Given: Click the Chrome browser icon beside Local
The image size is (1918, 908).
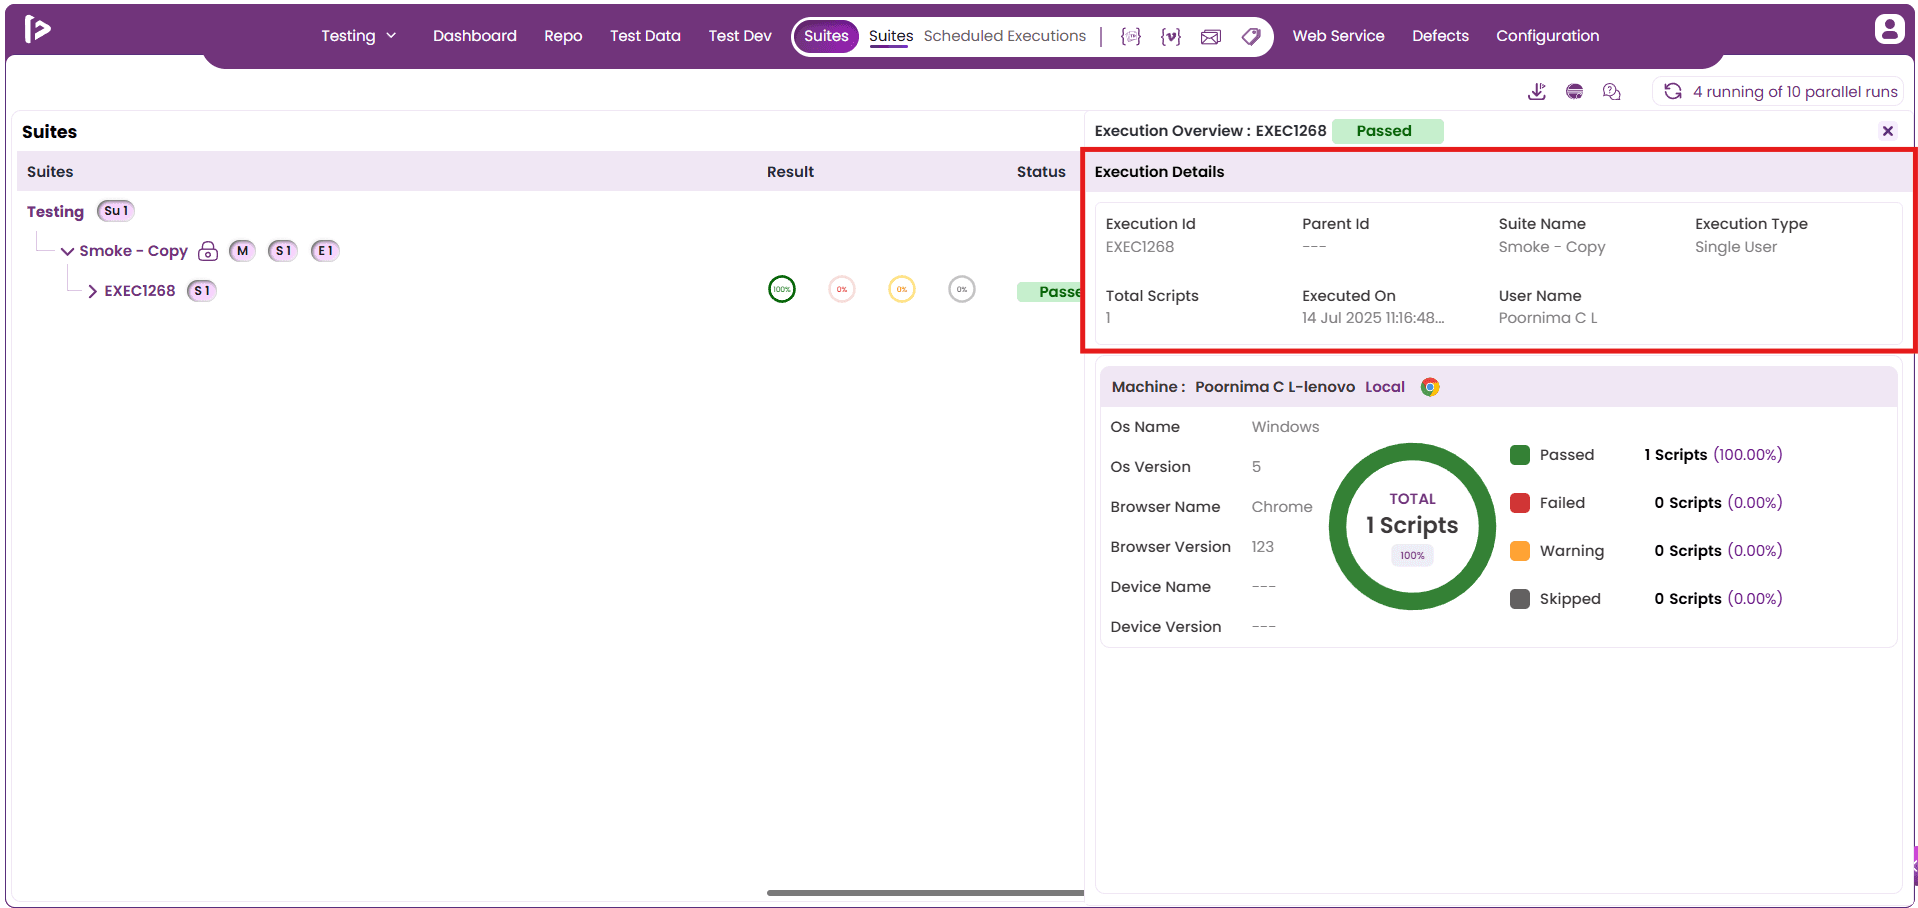Looking at the screenshot, I should (1430, 387).
